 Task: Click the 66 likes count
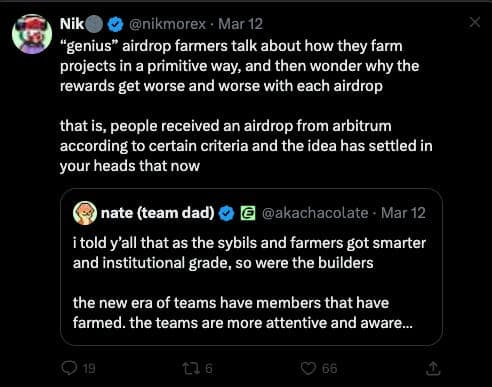point(330,369)
